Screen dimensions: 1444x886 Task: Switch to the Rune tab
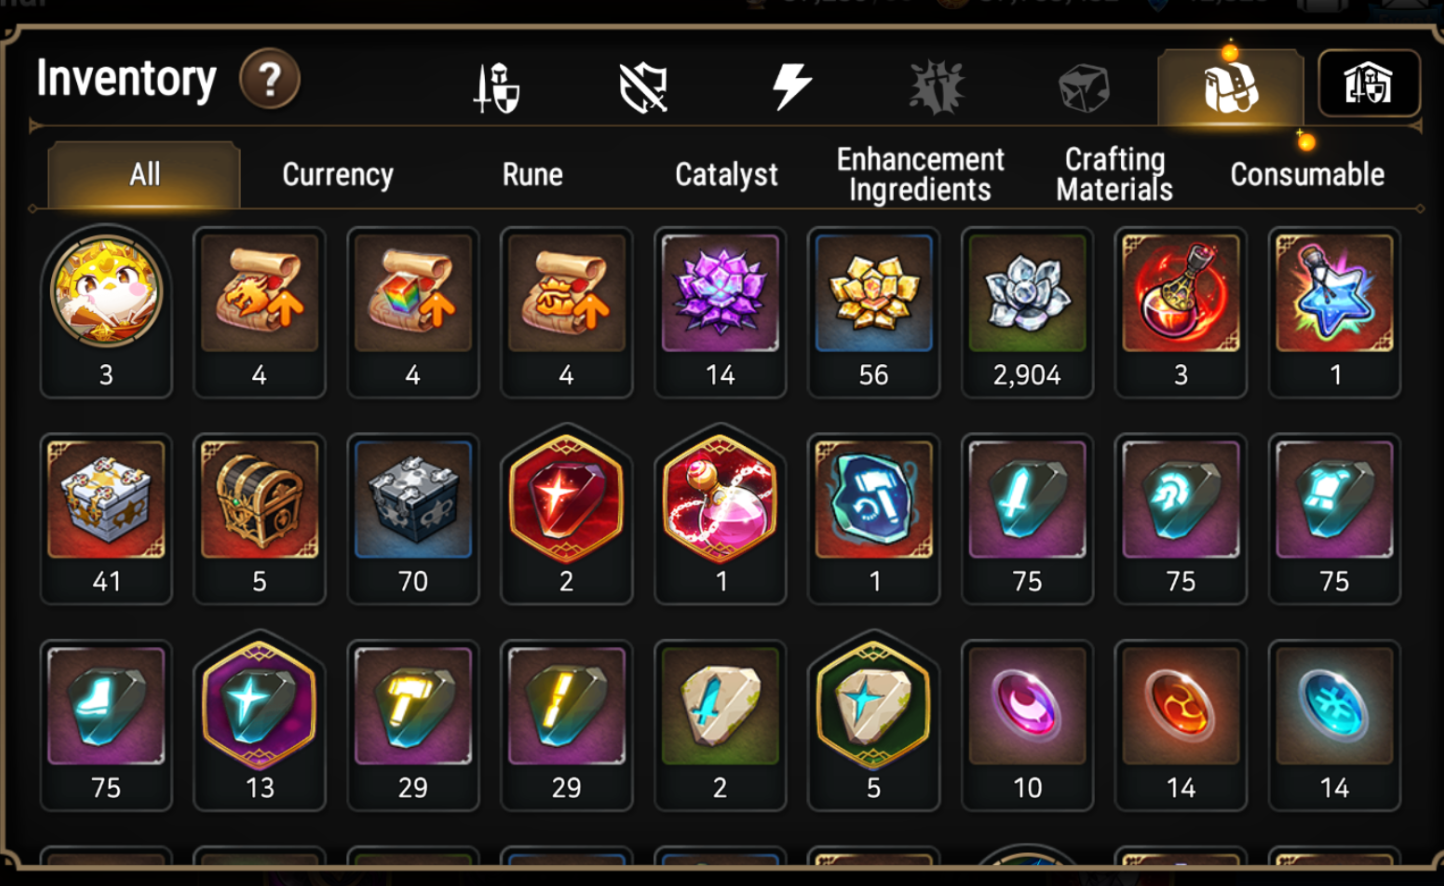point(532,175)
